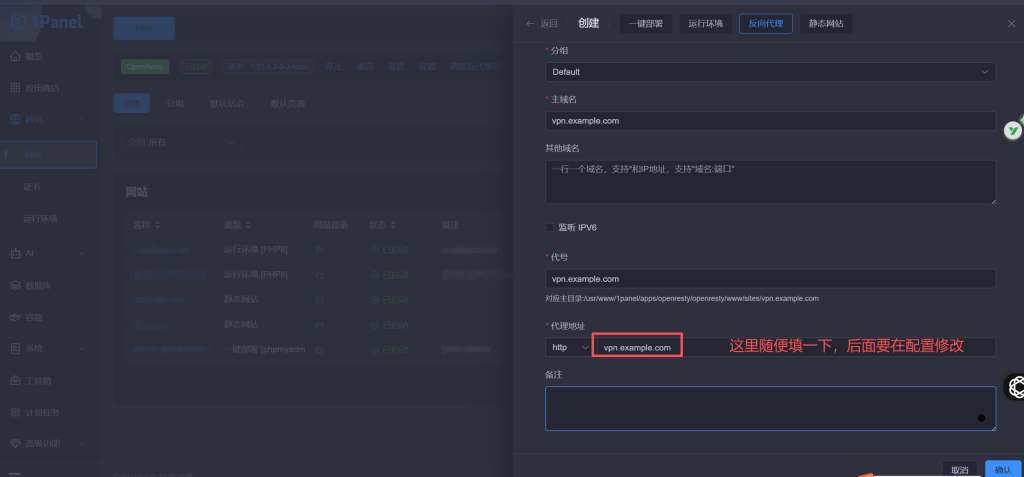Enable the 监听 IPV6 checkbox
This screenshot has width=1024, height=477.
550,227
